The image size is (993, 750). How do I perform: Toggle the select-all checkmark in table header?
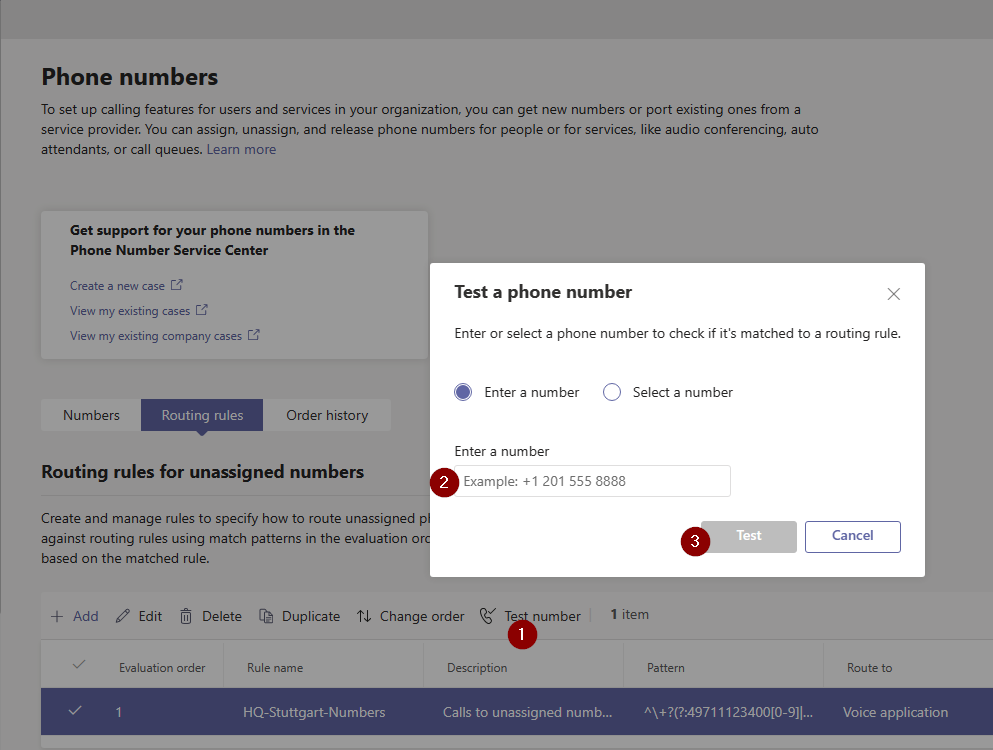(x=79, y=666)
